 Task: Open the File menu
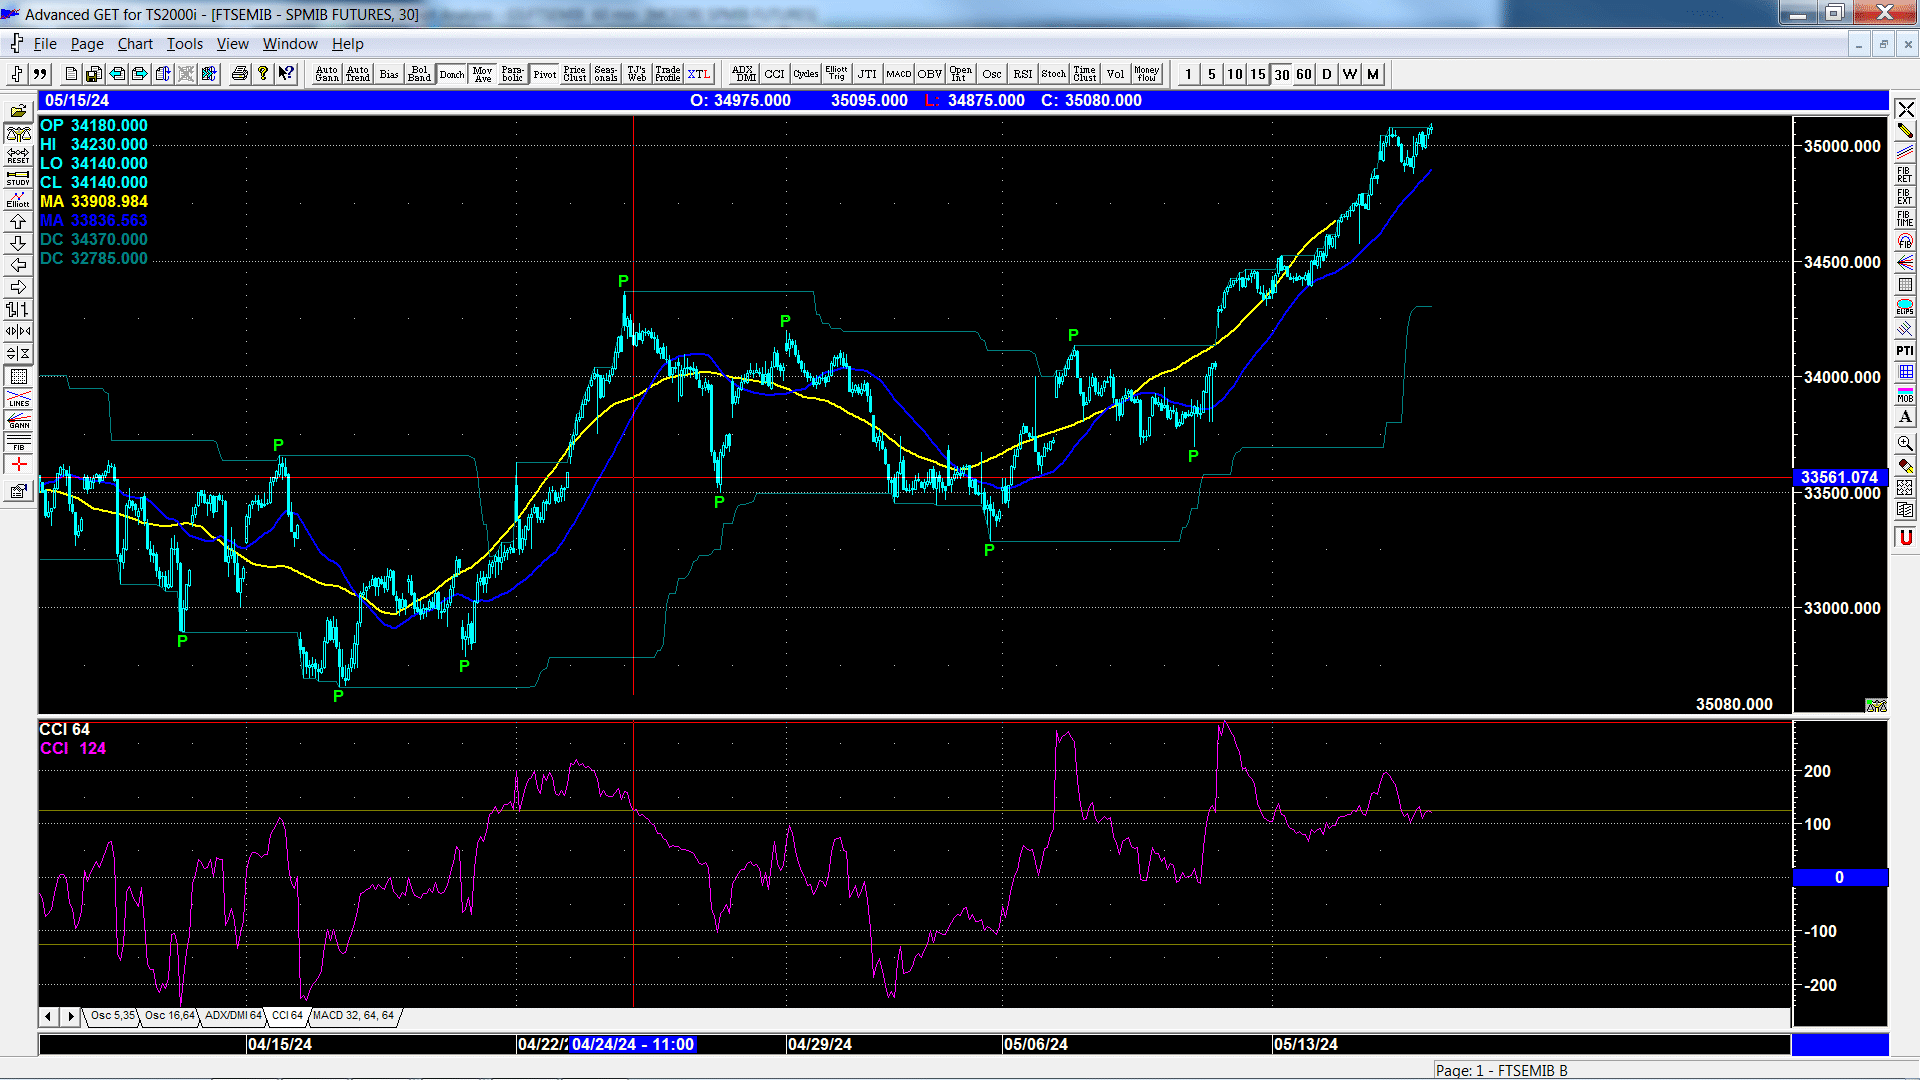(x=45, y=44)
